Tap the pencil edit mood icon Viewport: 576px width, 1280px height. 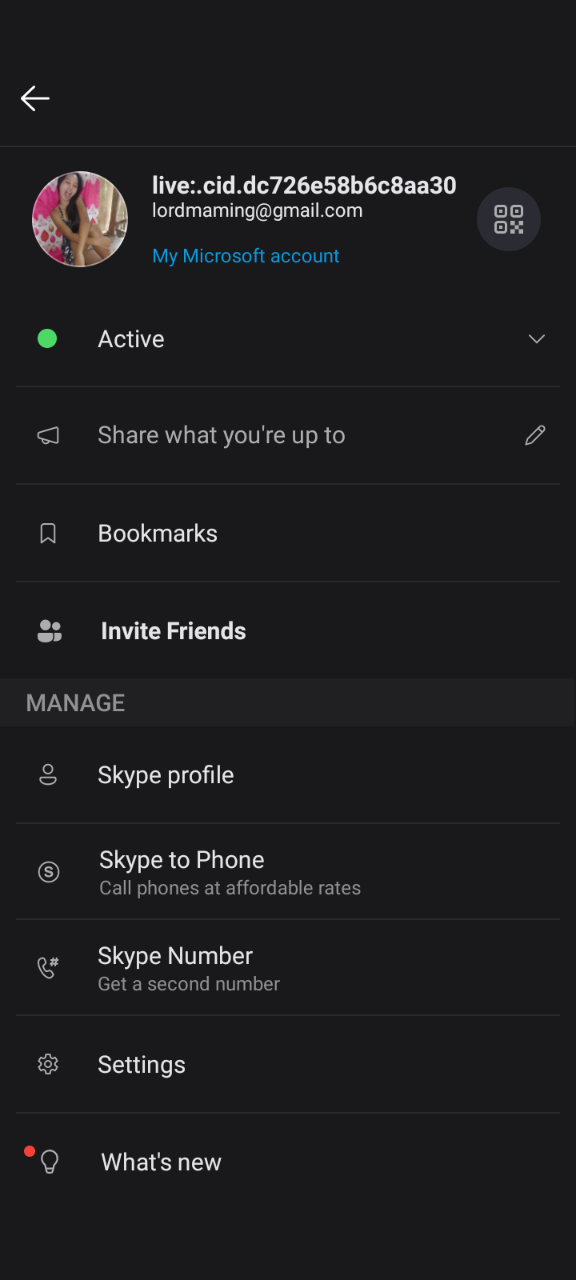tap(536, 435)
